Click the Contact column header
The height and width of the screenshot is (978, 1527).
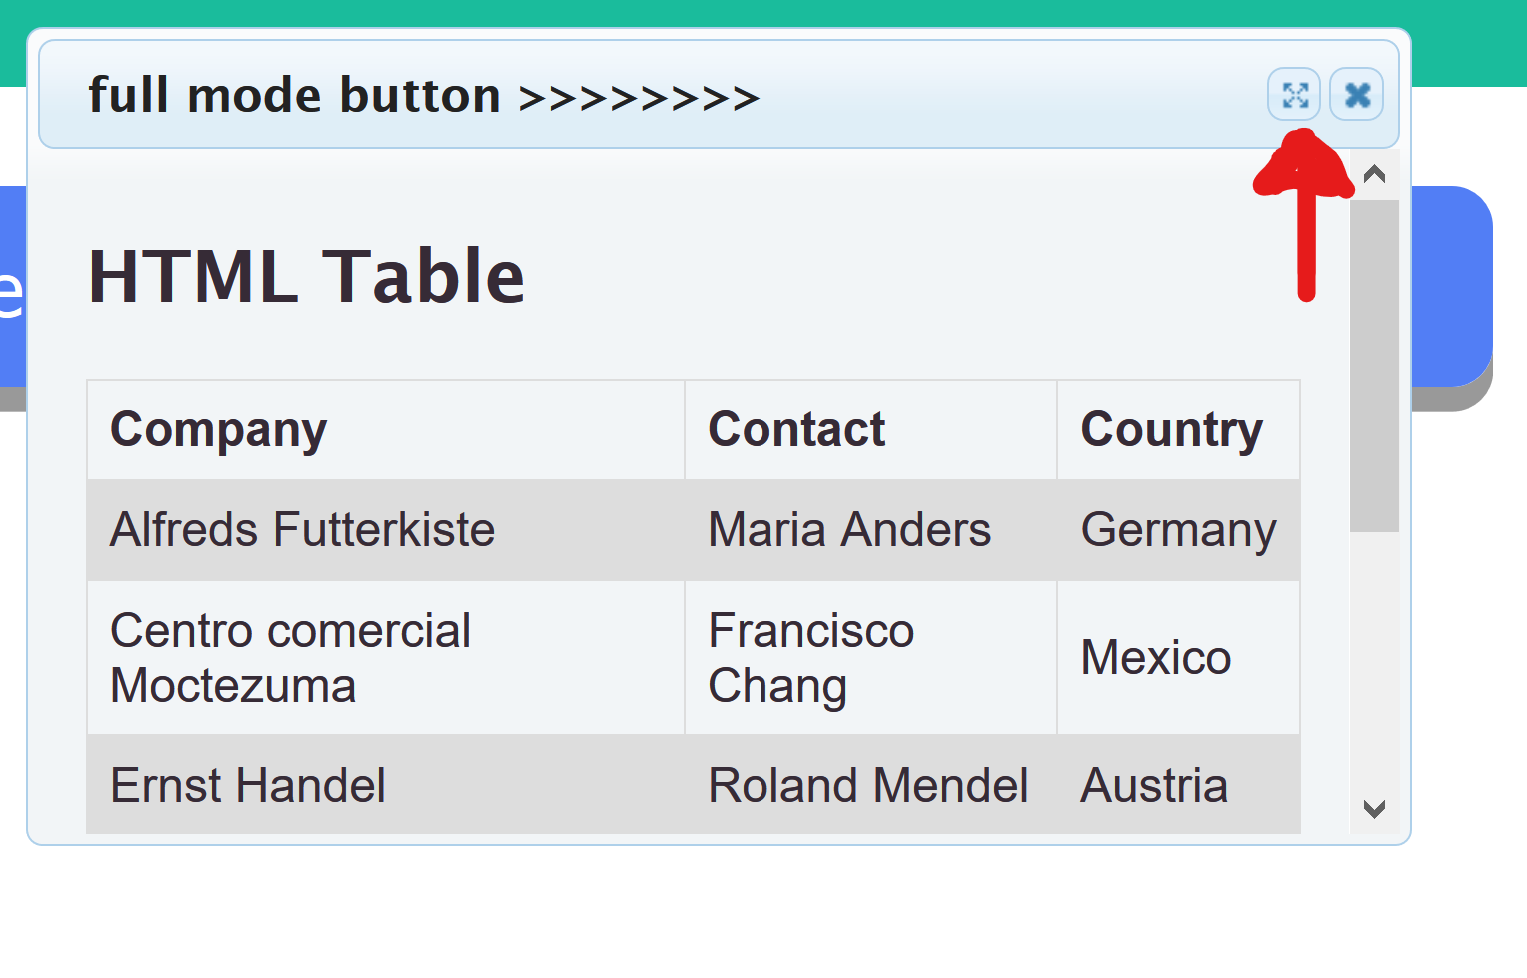coord(796,430)
